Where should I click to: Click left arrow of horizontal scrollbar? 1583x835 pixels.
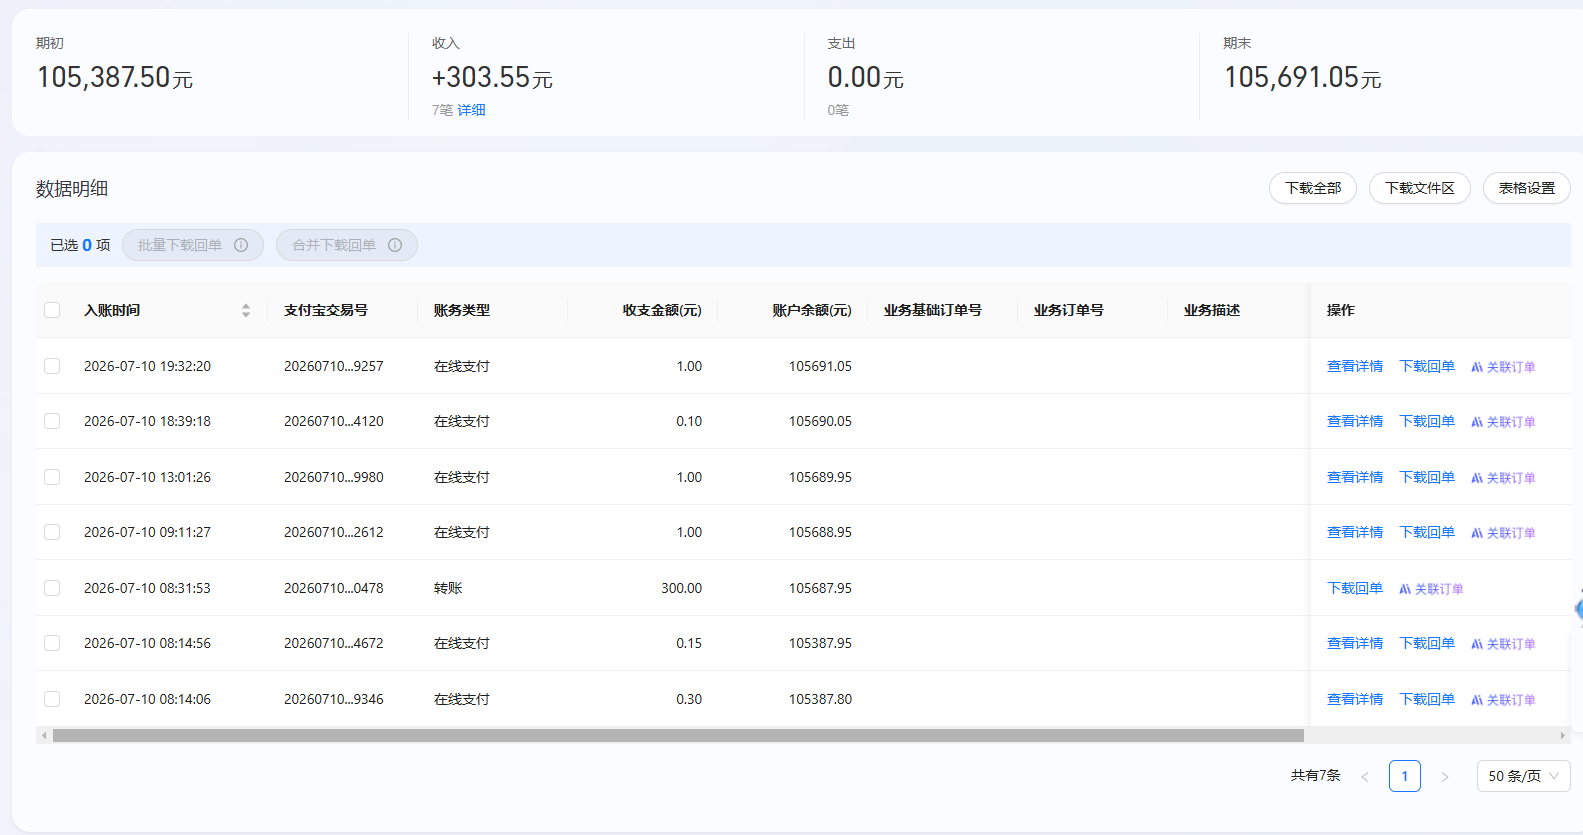tap(43, 736)
